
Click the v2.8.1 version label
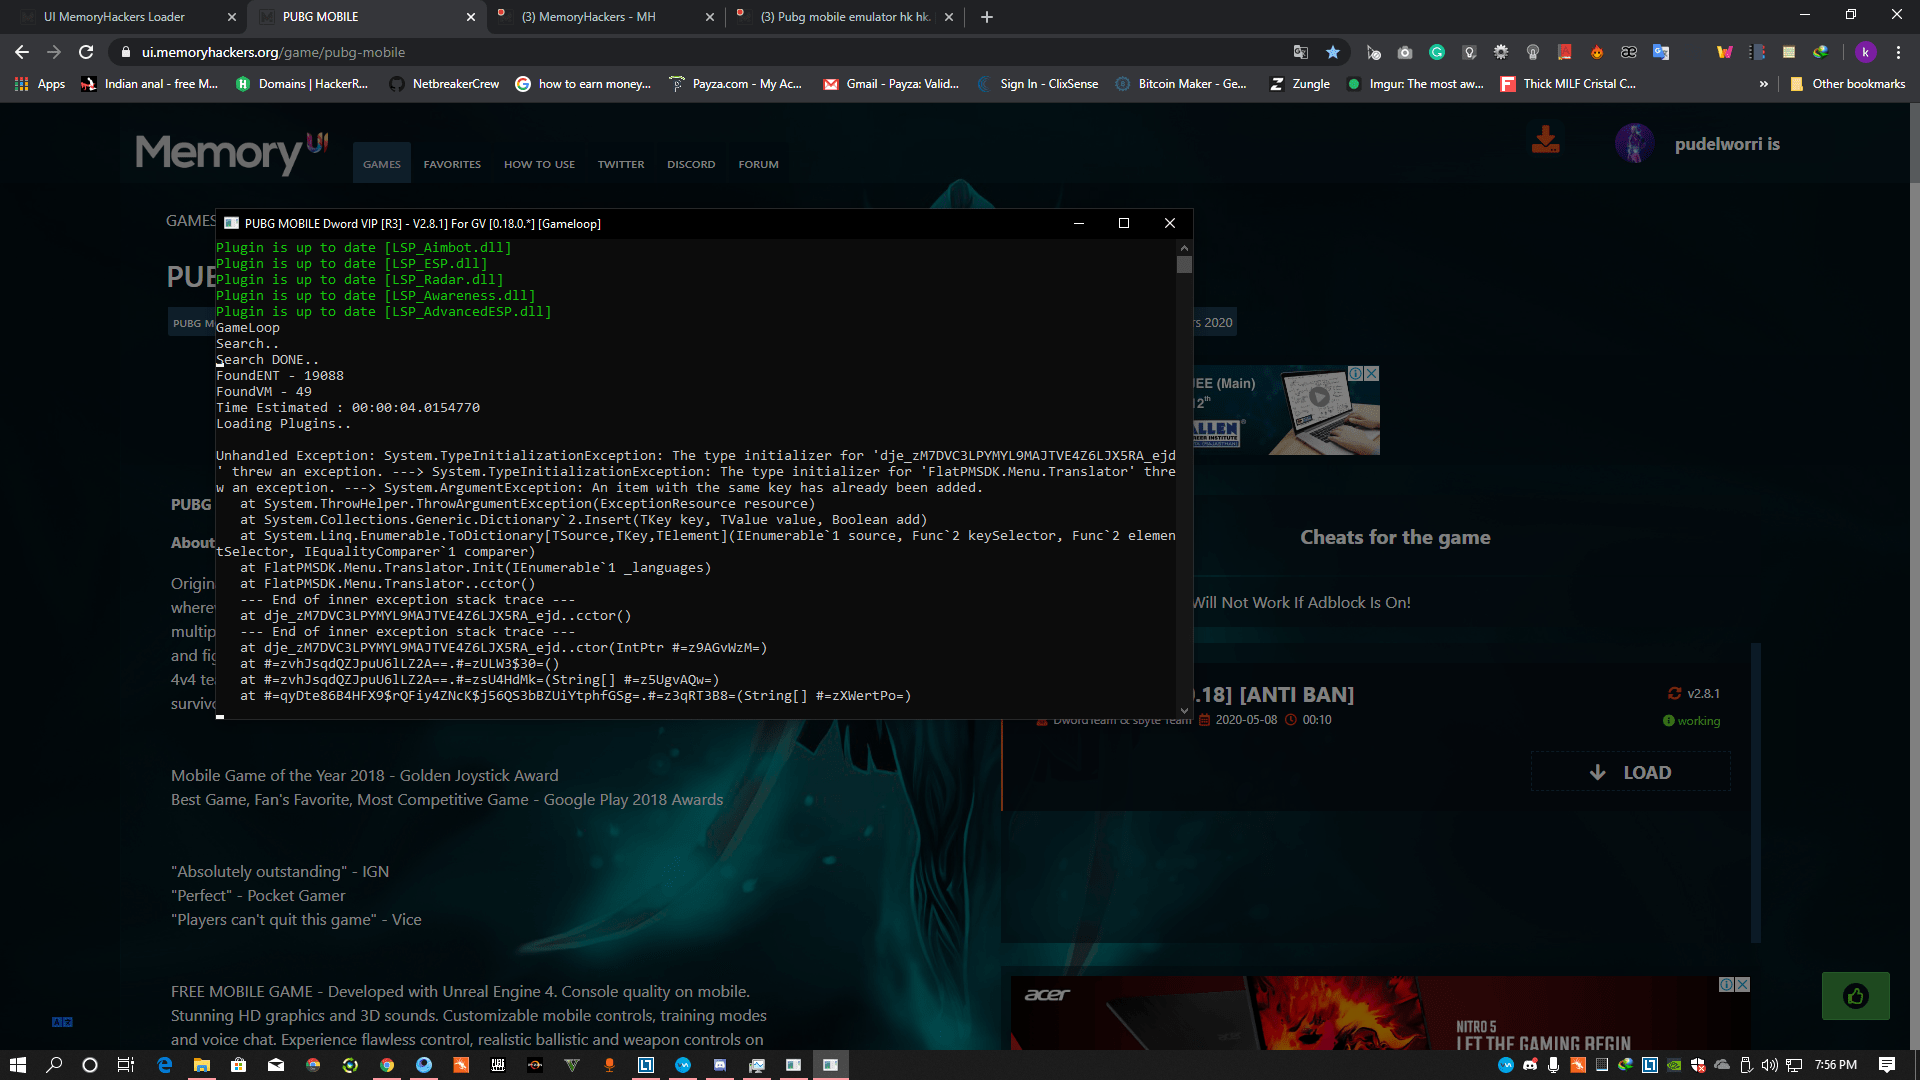click(x=1694, y=693)
